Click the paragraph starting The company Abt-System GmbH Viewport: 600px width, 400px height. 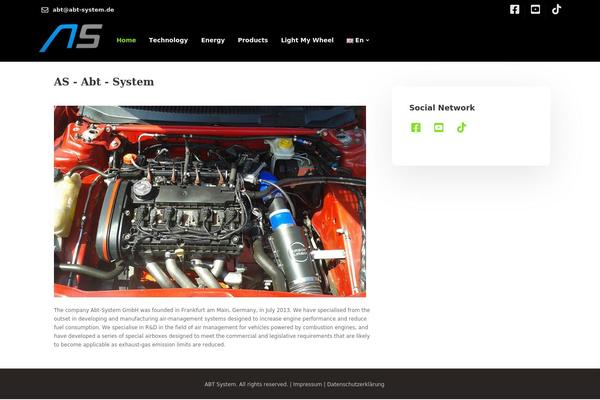212,327
